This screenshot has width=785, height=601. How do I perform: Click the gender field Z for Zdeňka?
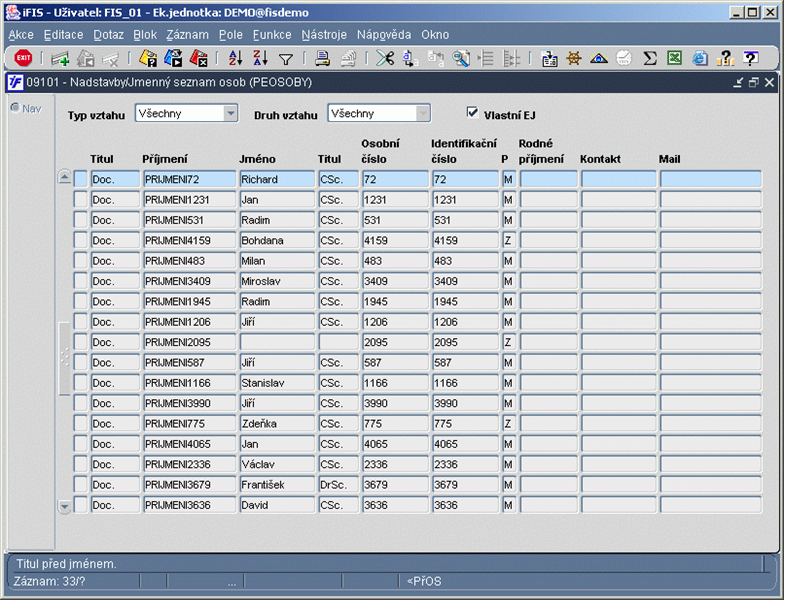tap(509, 424)
